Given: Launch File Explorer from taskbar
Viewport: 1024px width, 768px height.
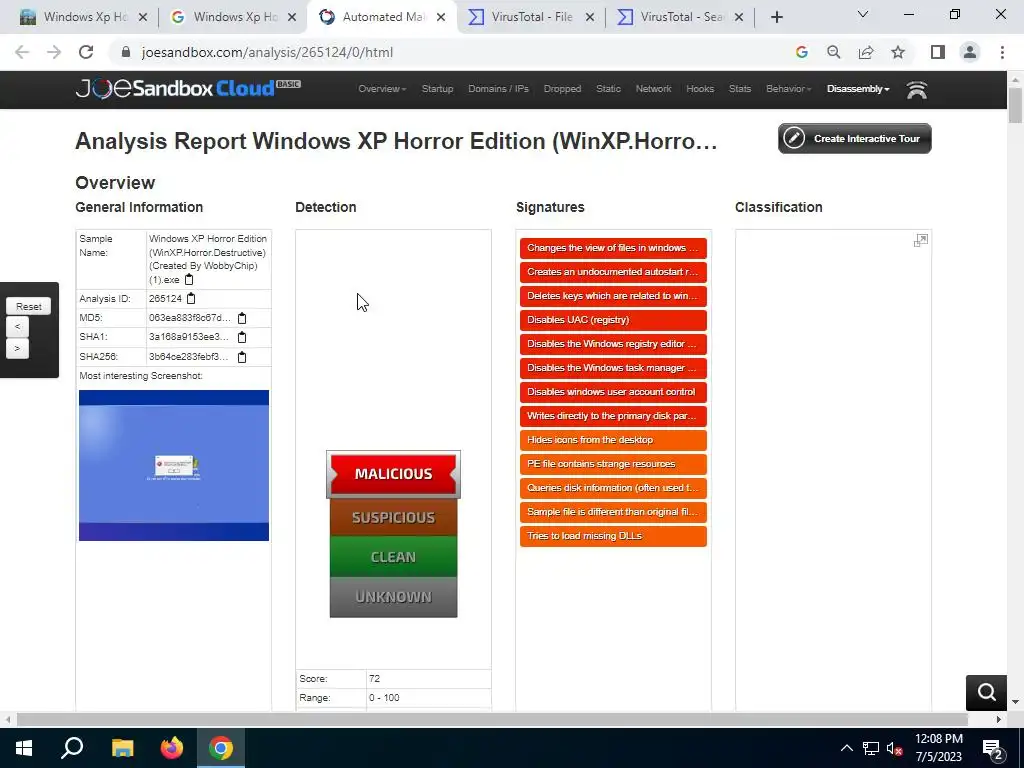Looking at the screenshot, I should click(x=122, y=748).
